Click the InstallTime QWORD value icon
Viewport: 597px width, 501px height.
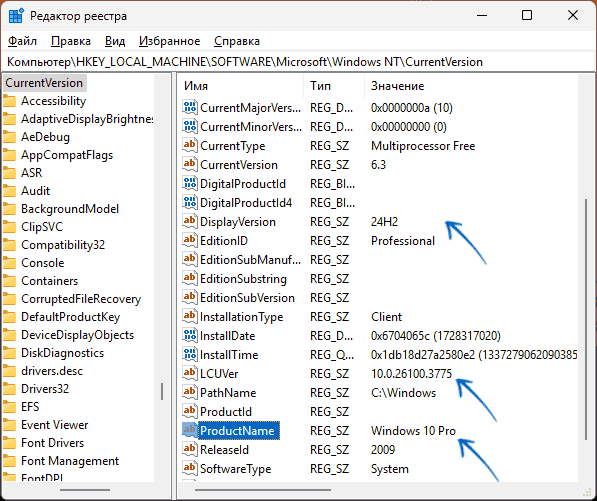190,355
